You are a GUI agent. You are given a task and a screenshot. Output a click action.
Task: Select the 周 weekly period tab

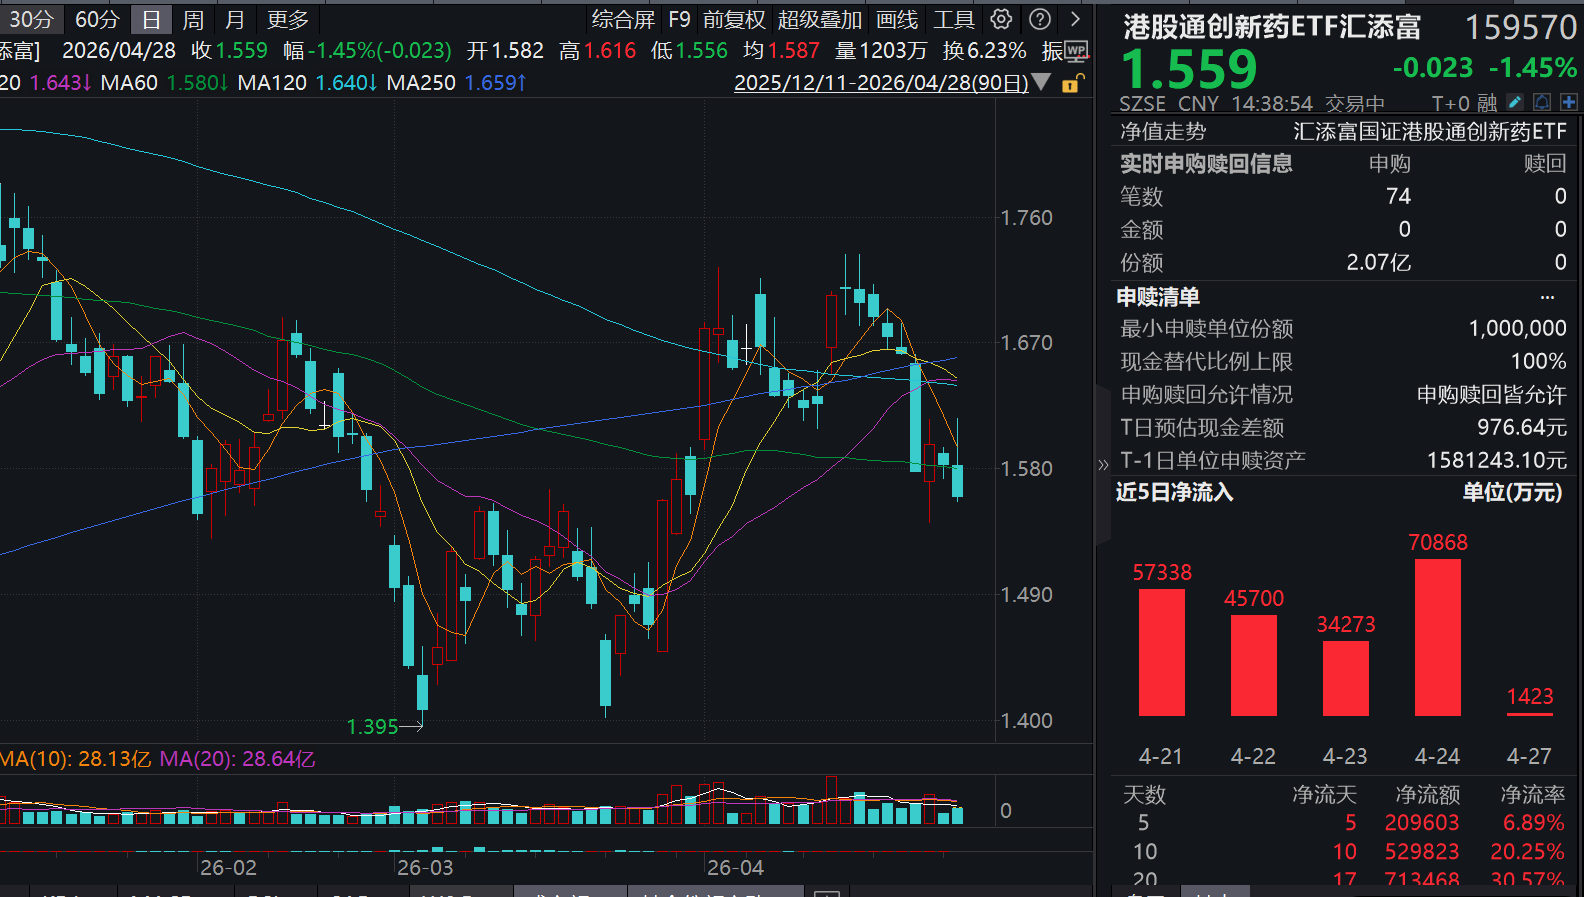[x=193, y=19]
